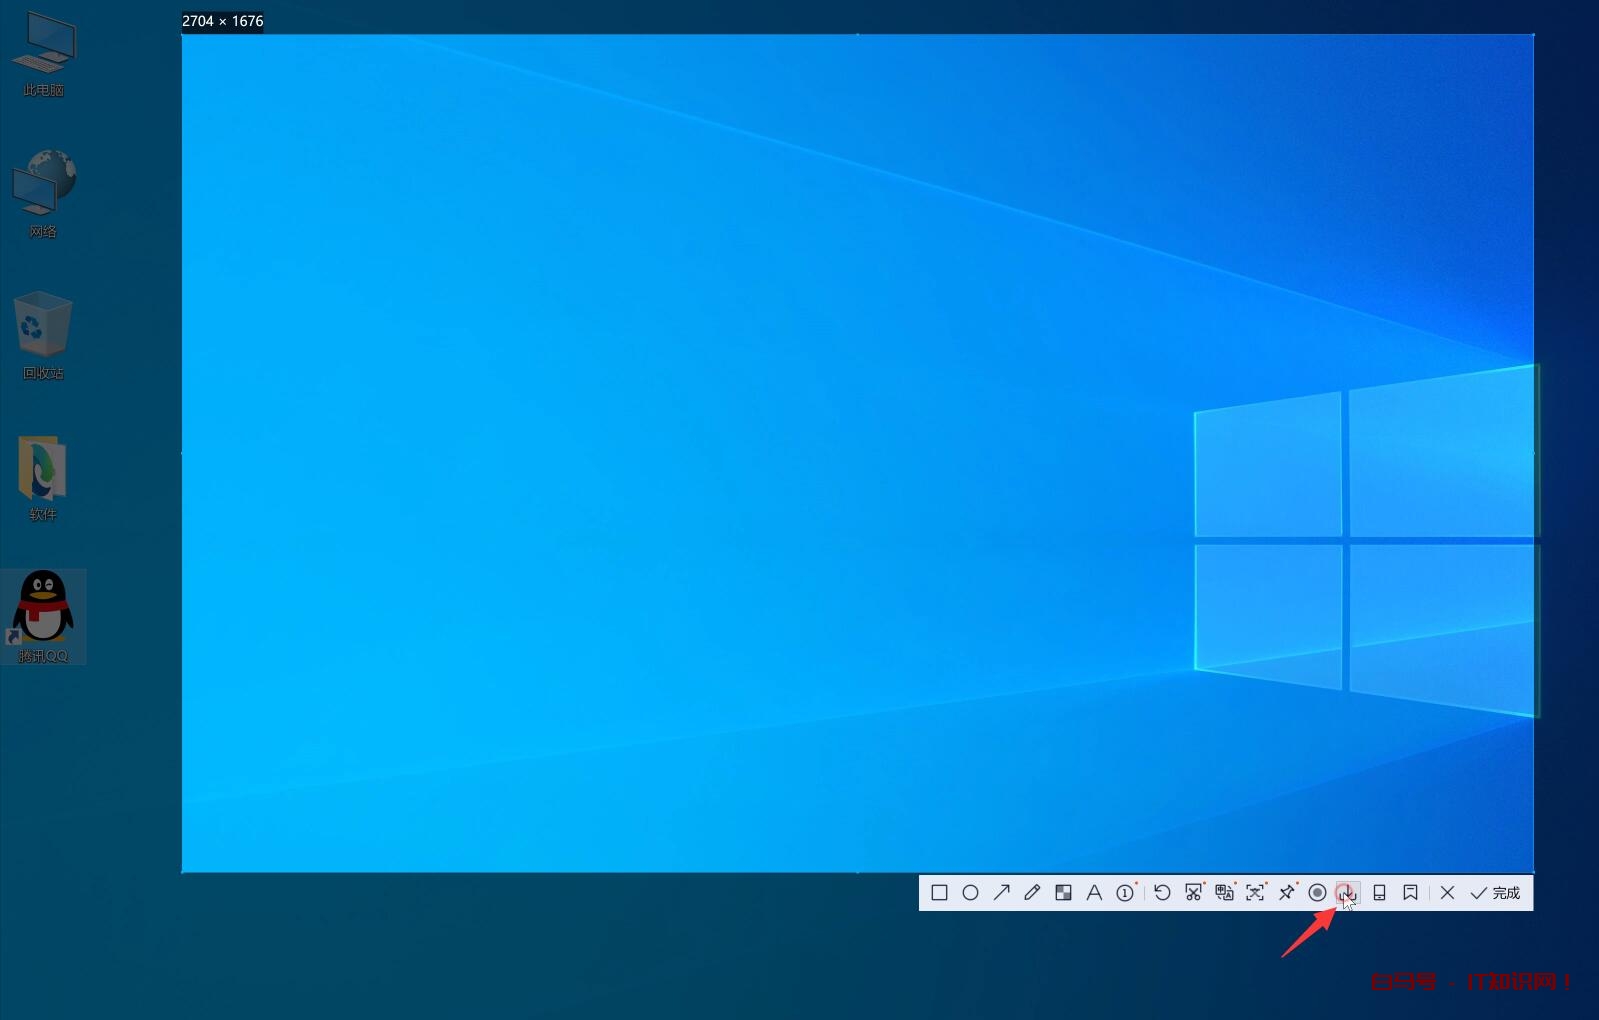
Task: Undo the last annotation
Action: tap(1162, 893)
